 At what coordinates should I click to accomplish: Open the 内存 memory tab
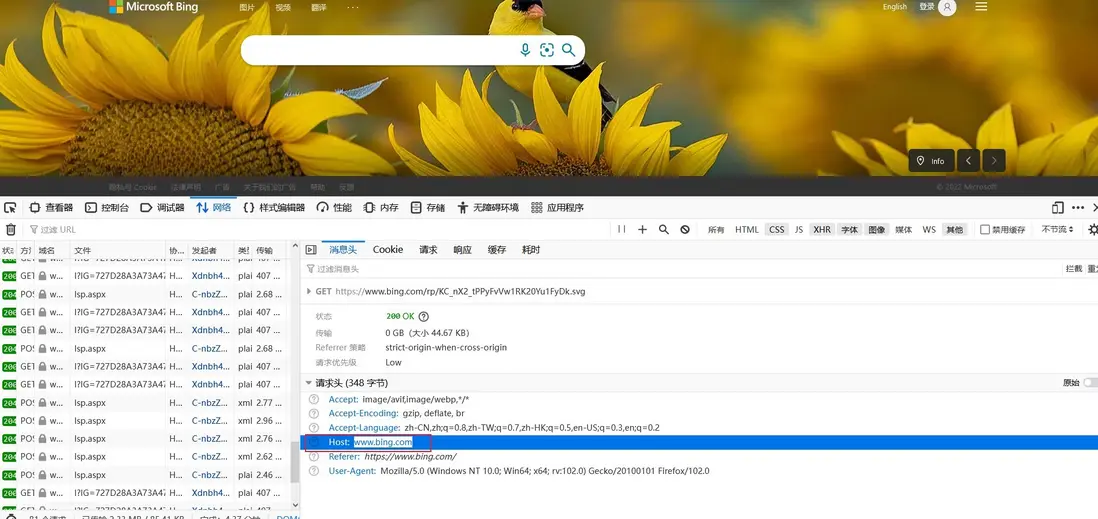(x=381, y=207)
